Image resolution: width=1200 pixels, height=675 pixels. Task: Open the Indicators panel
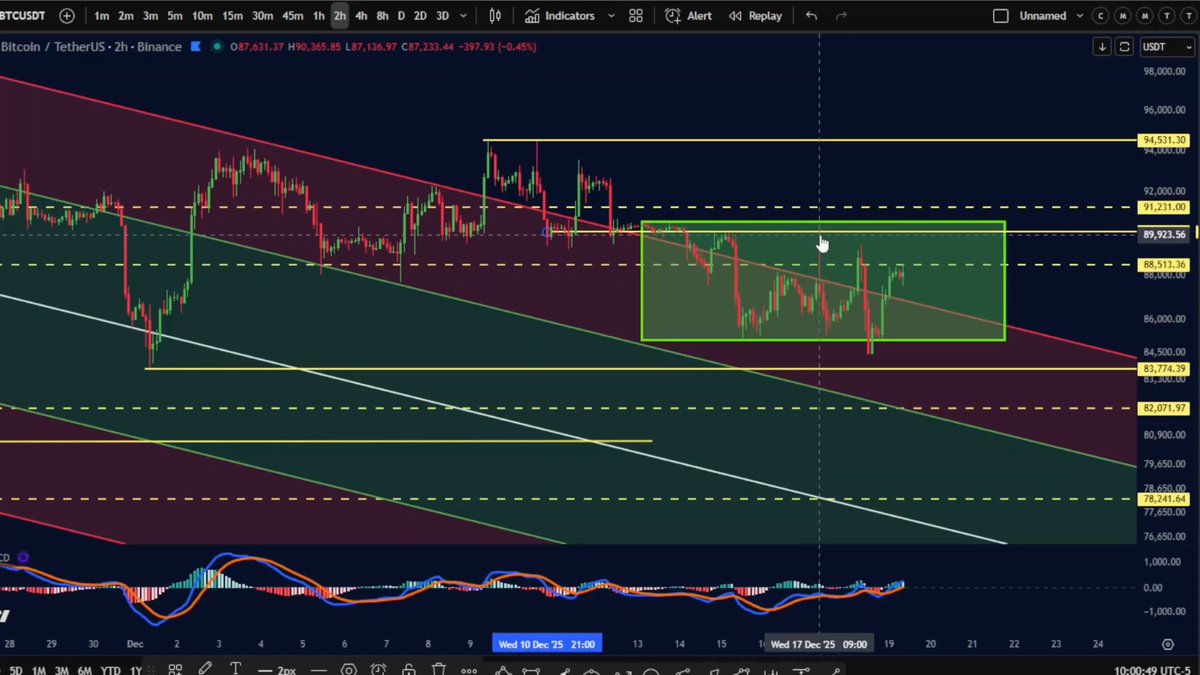[560, 16]
